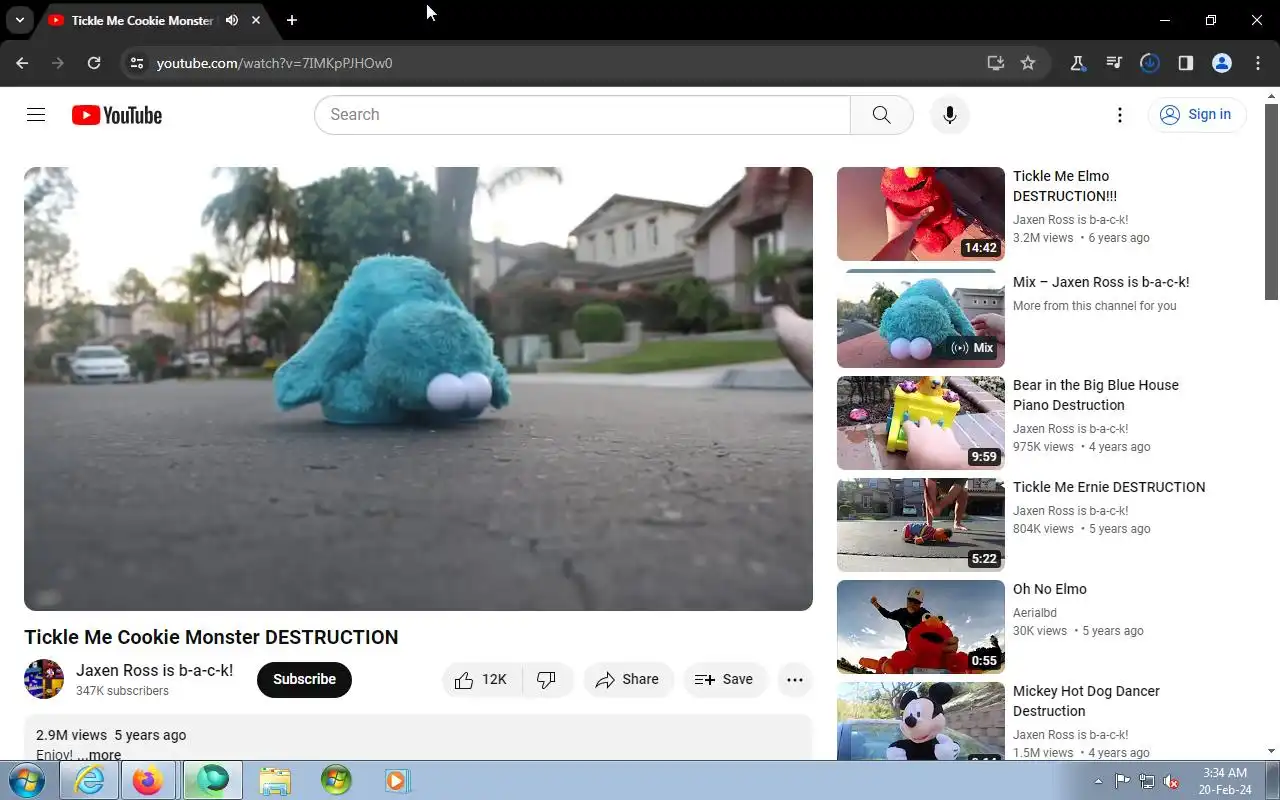
Task: Open a new browser tab
Action: (x=291, y=20)
